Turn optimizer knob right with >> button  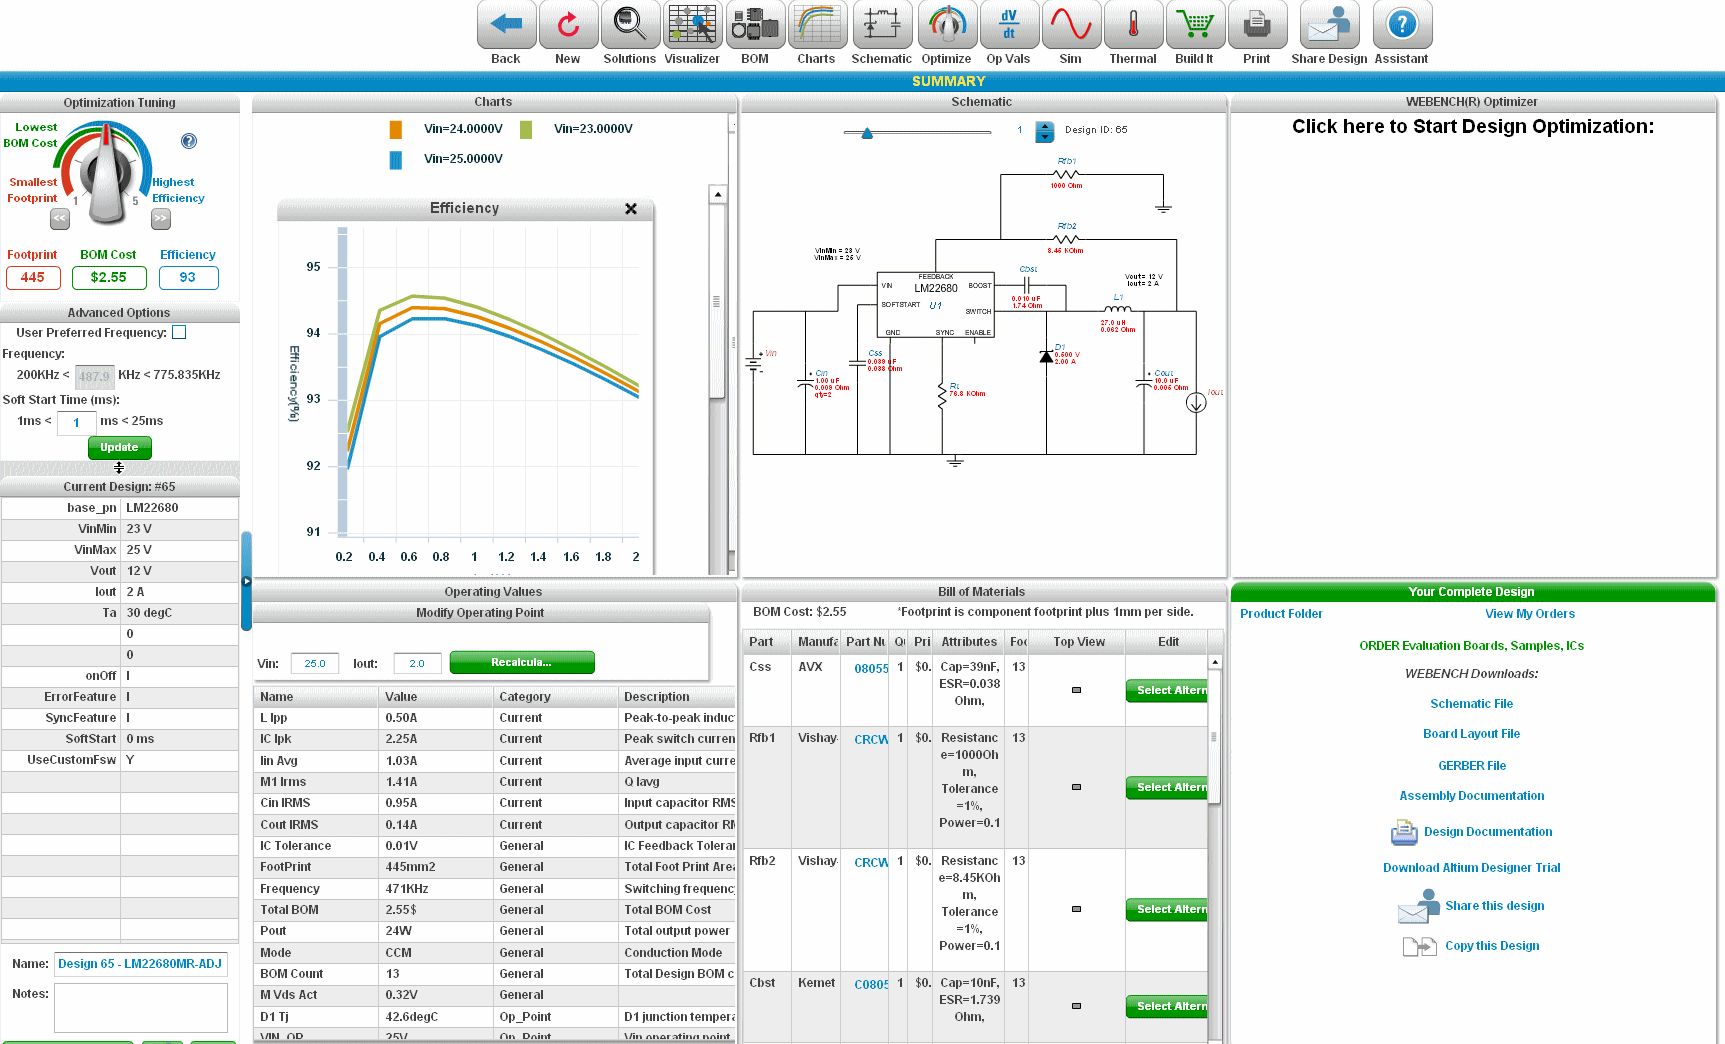point(161,218)
